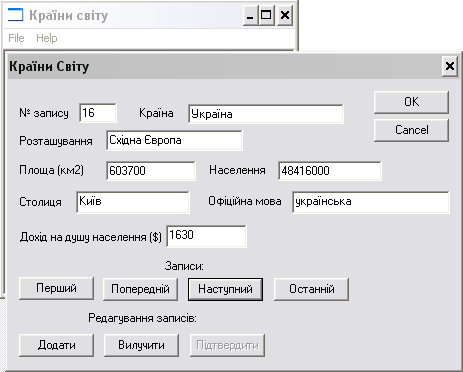Close the main Країни світу window
This screenshot has width=463, height=372.
coord(285,15)
